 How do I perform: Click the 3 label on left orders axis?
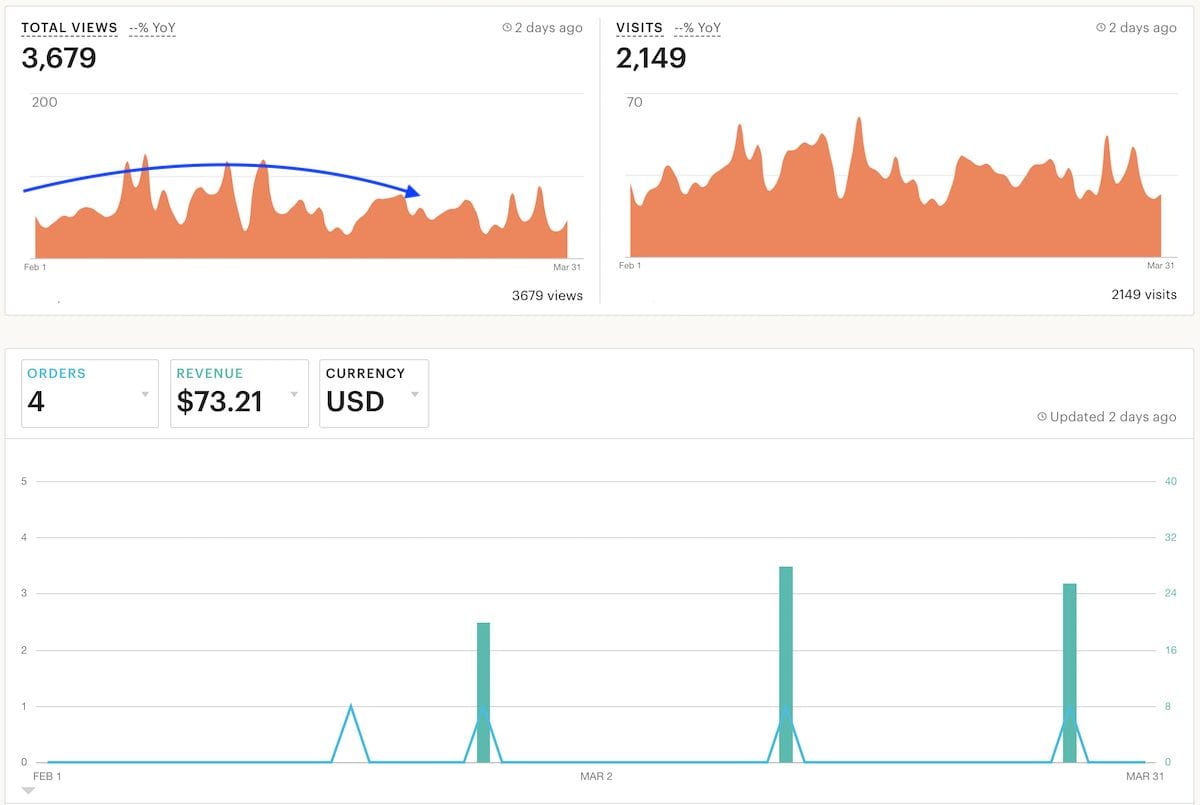click(x=24, y=594)
